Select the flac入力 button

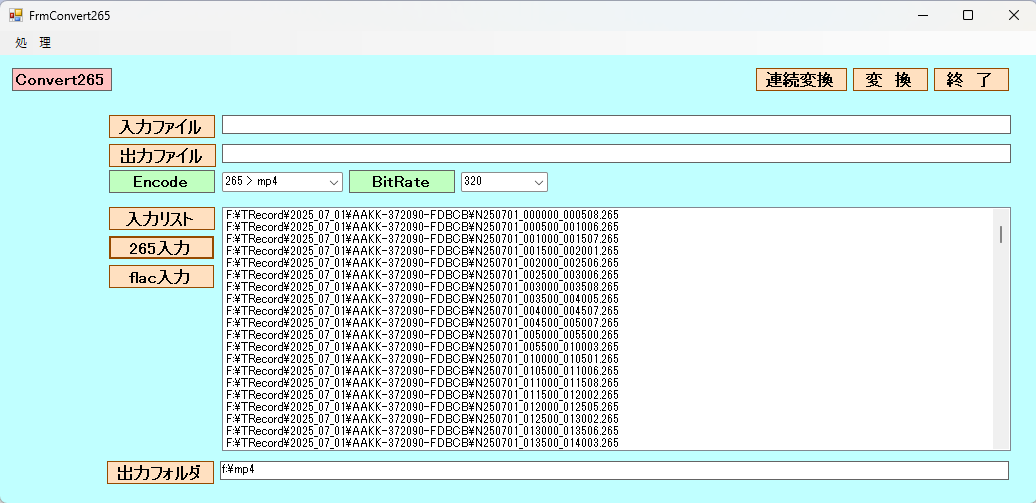pyautogui.click(x=161, y=277)
